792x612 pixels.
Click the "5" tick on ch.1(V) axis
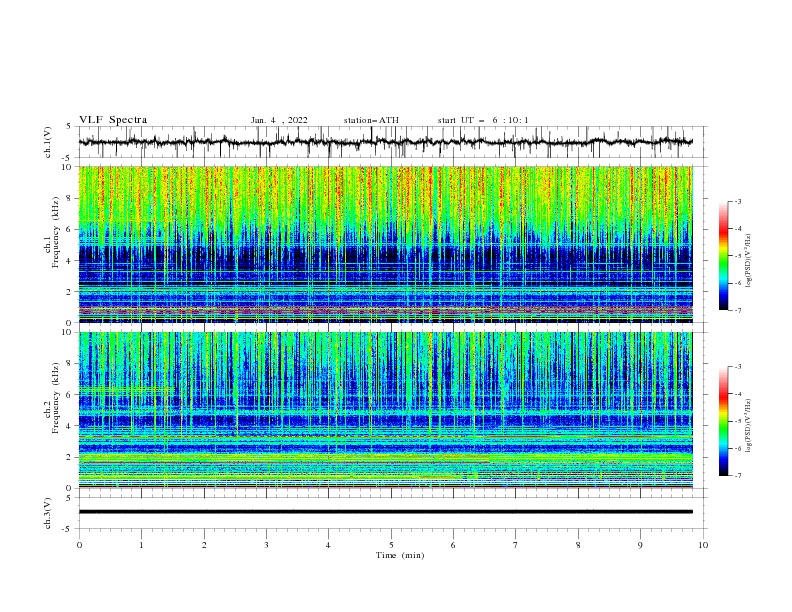69,126
